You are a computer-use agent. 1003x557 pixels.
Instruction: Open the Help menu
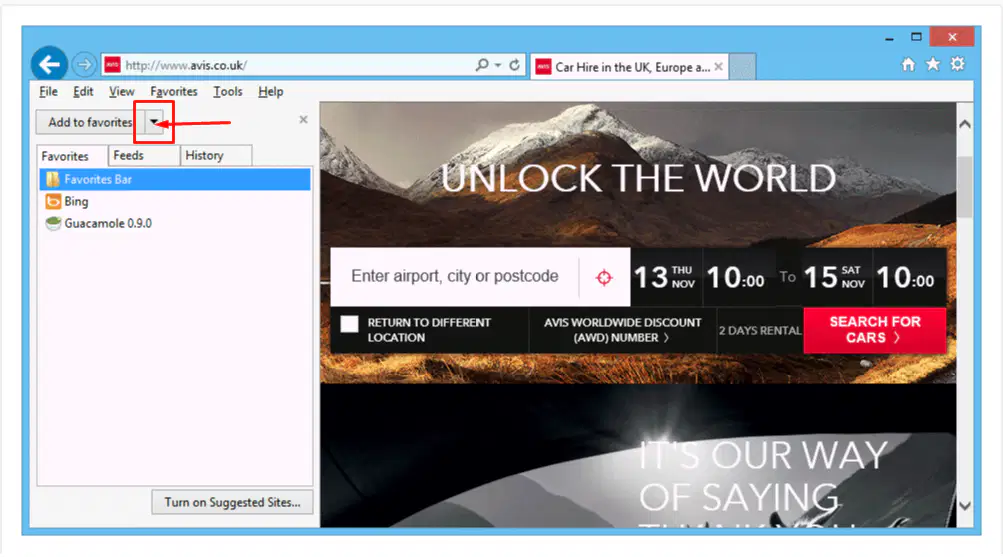point(271,91)
